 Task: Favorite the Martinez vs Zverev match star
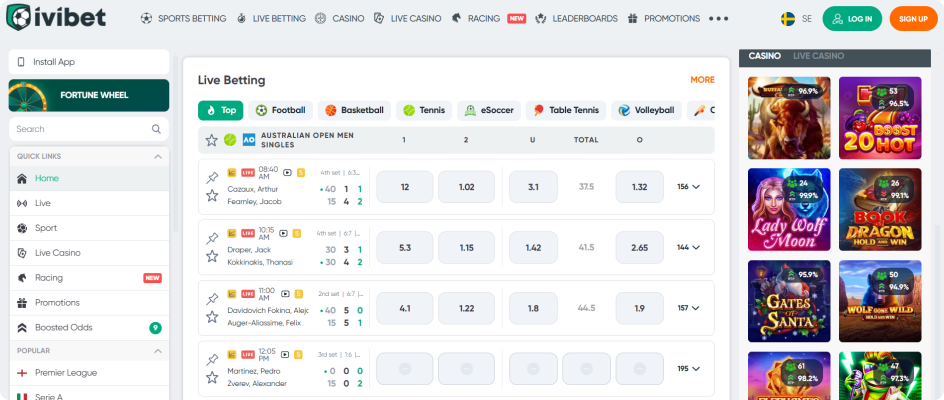click(212, 378)
